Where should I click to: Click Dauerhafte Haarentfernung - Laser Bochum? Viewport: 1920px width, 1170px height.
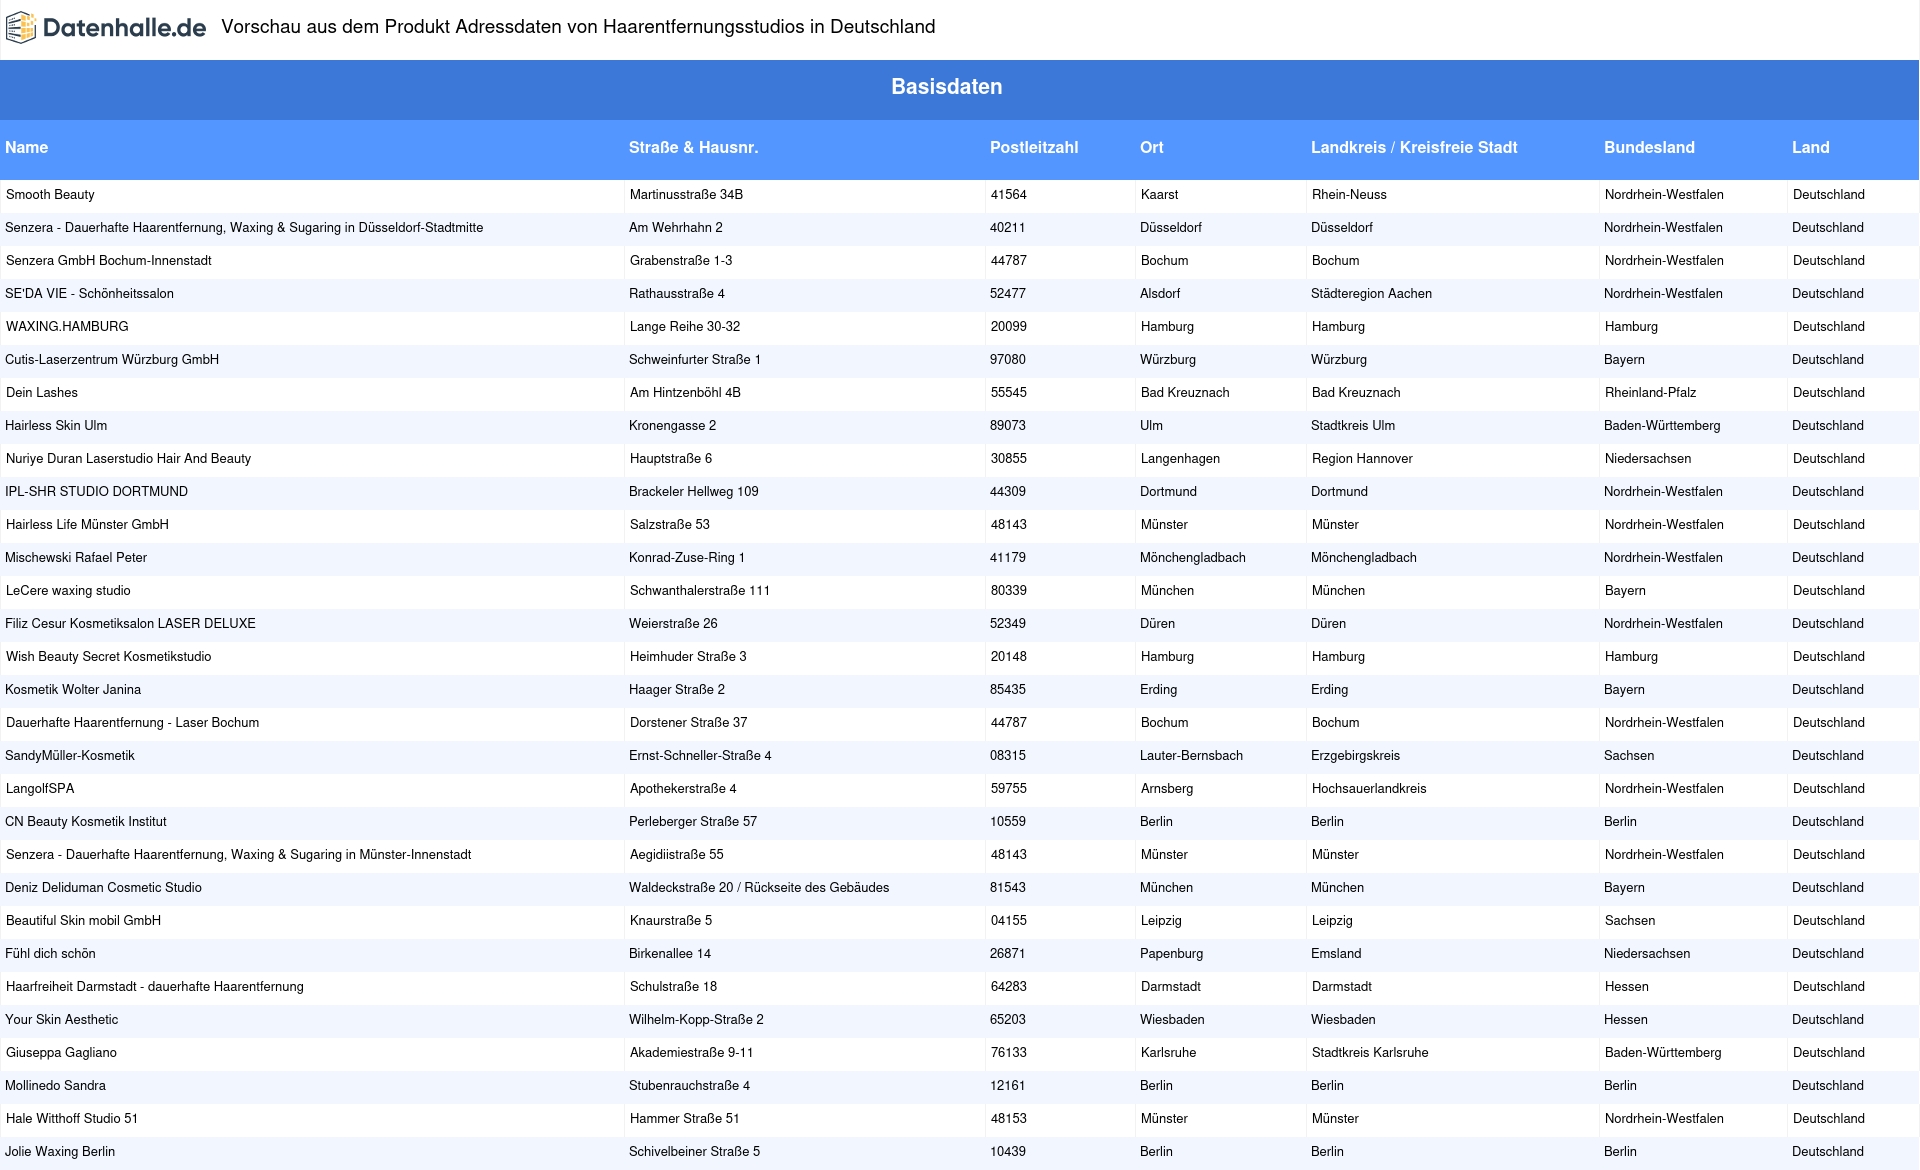tap(132, 723)
